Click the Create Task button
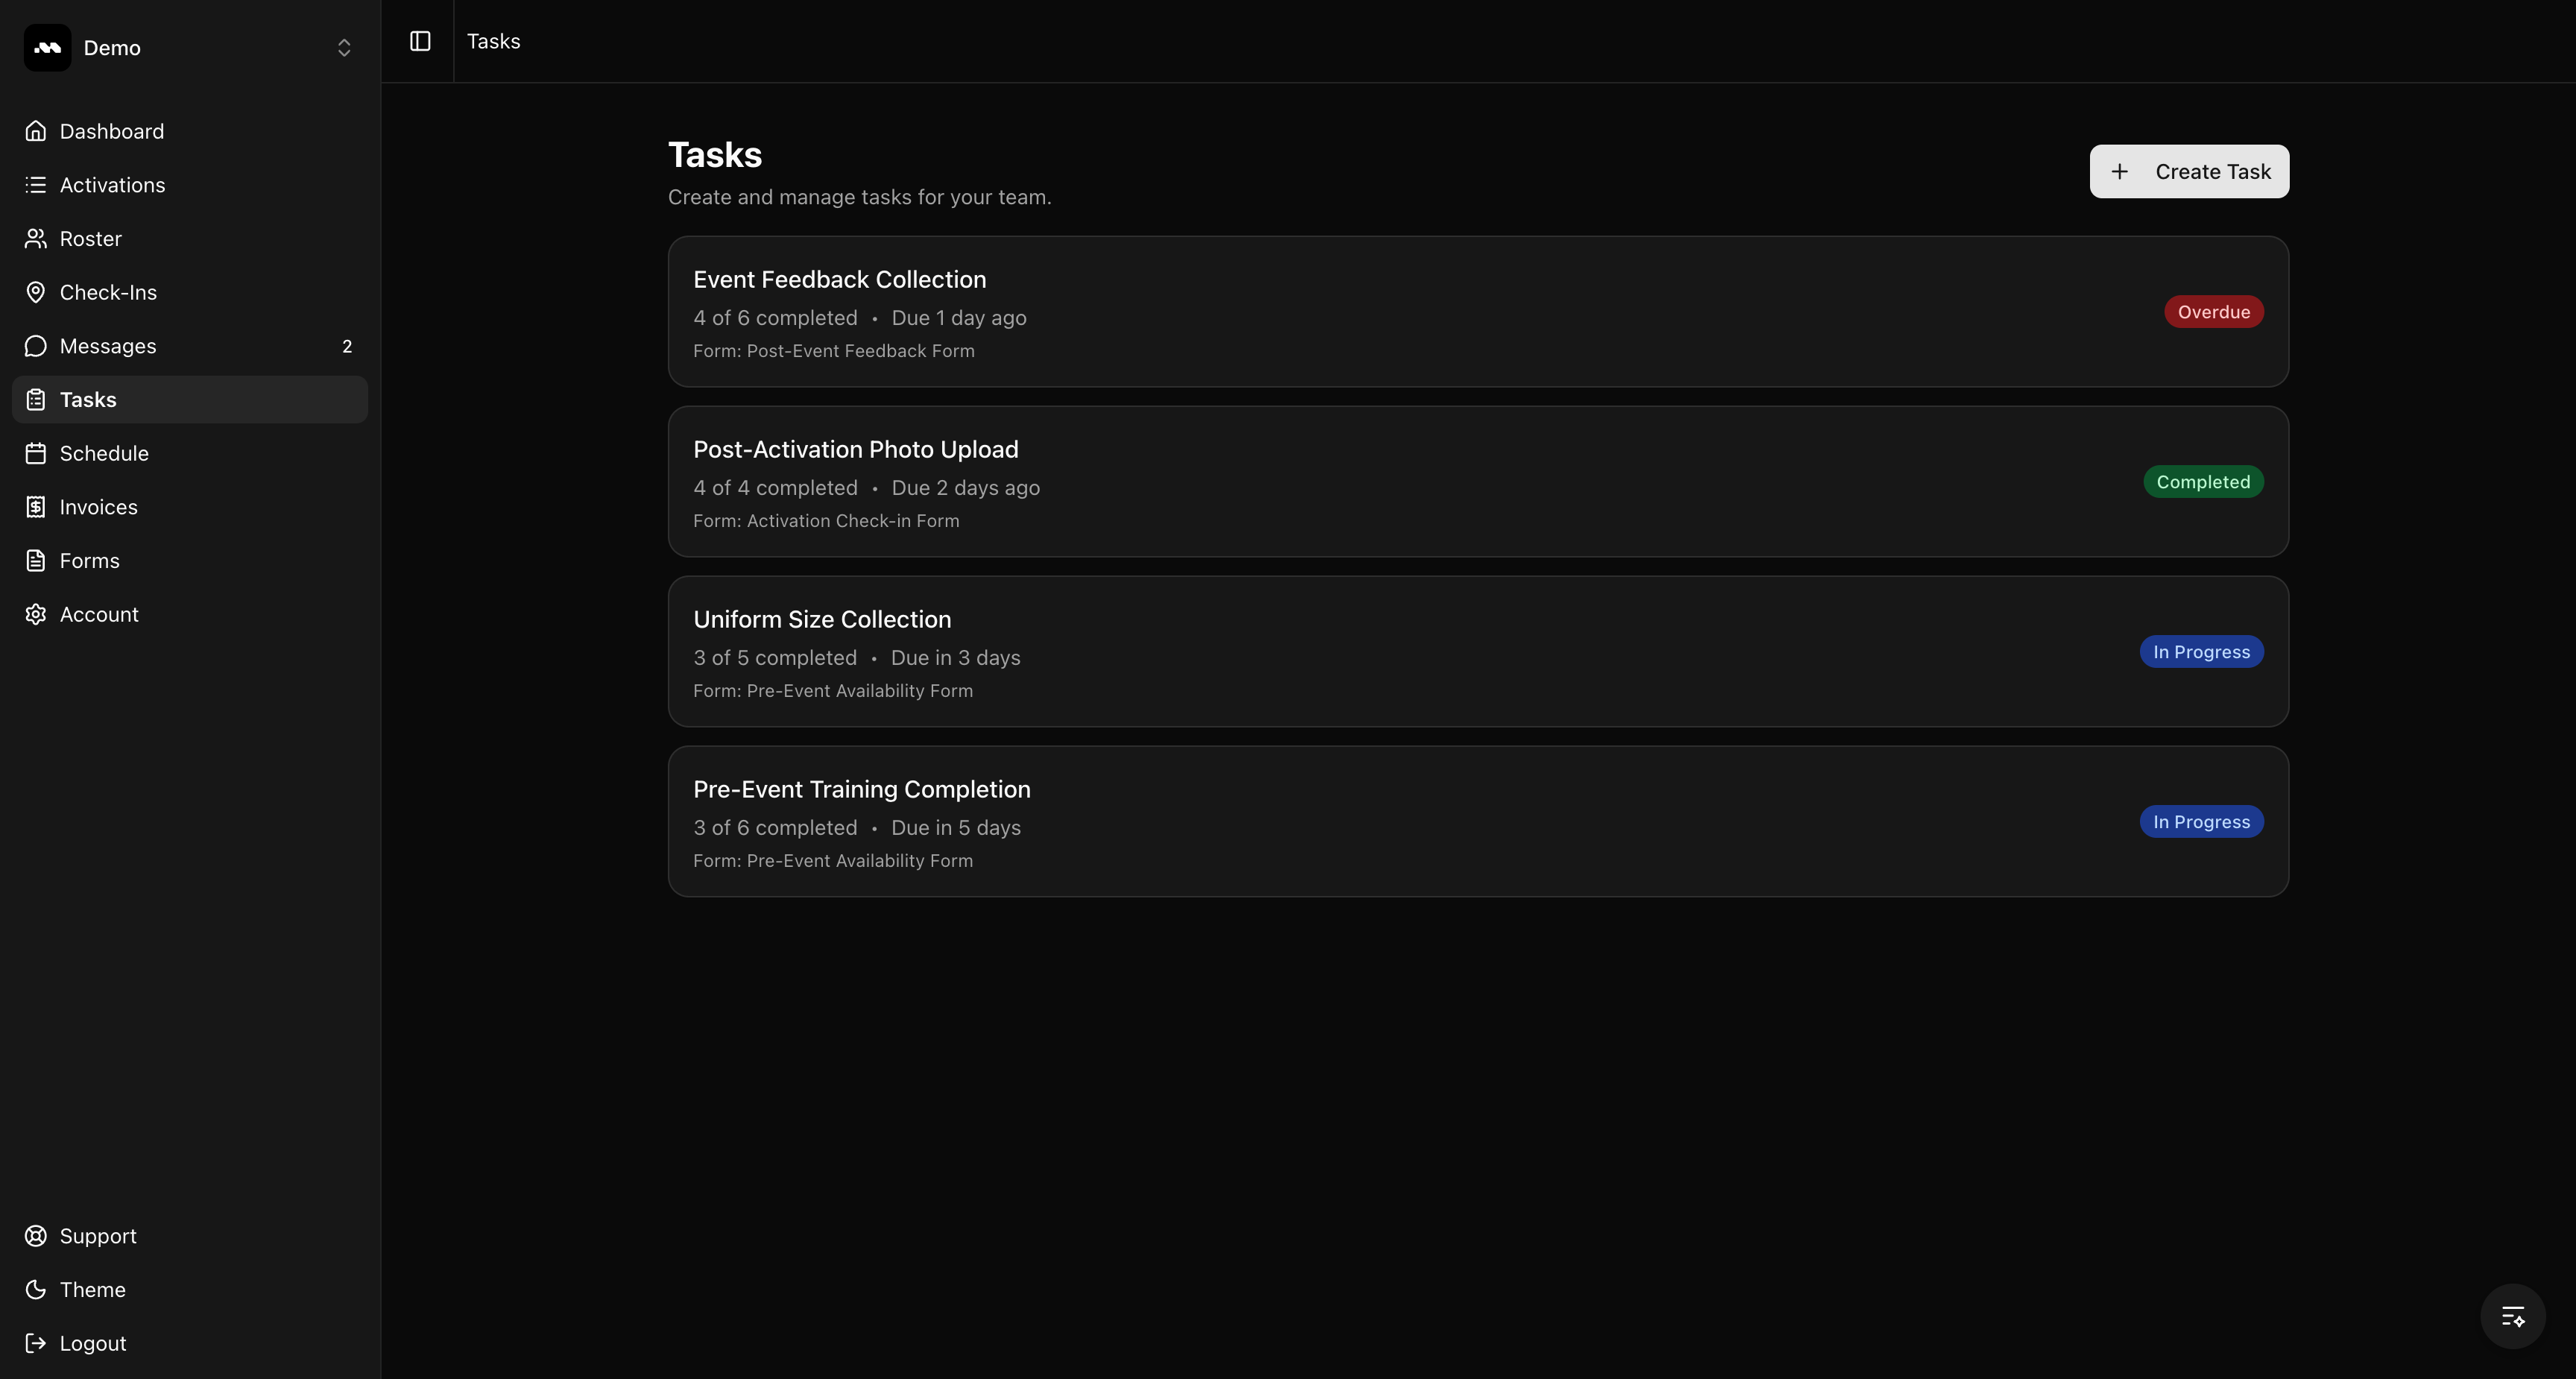Viewport: 2576px width, 1379px height. tap(2188, 171)
